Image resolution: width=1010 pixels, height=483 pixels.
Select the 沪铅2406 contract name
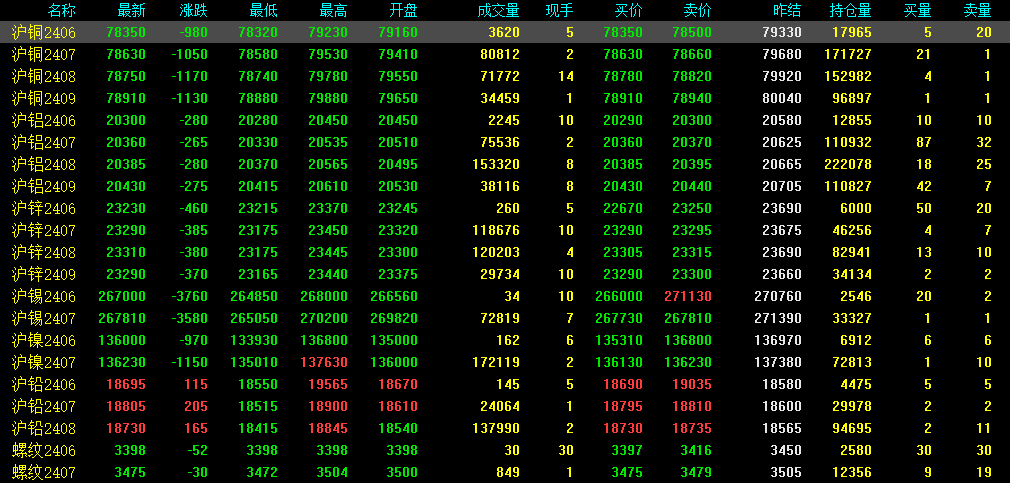[x=43, y=384]
